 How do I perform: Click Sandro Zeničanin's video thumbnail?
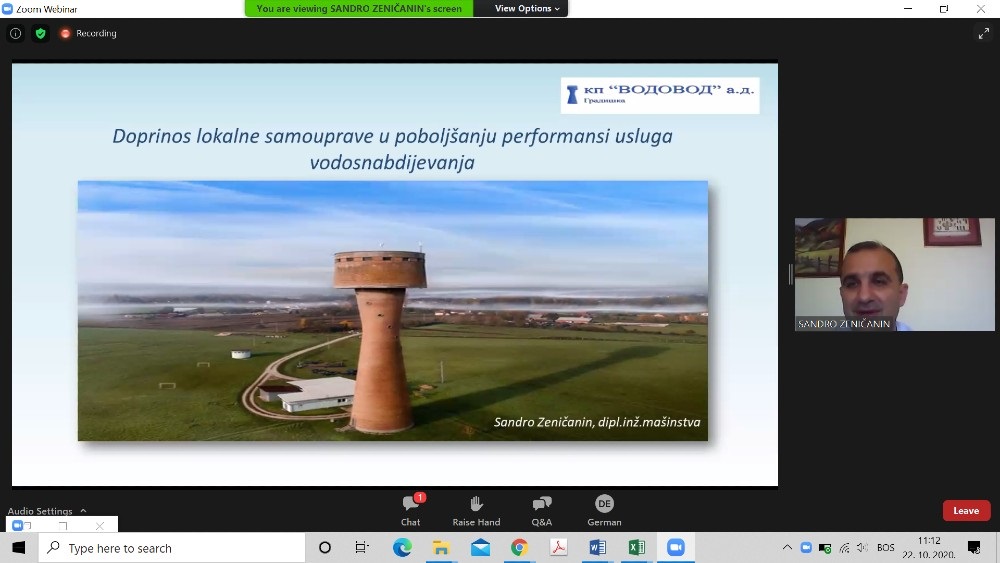tap(894, 275)
